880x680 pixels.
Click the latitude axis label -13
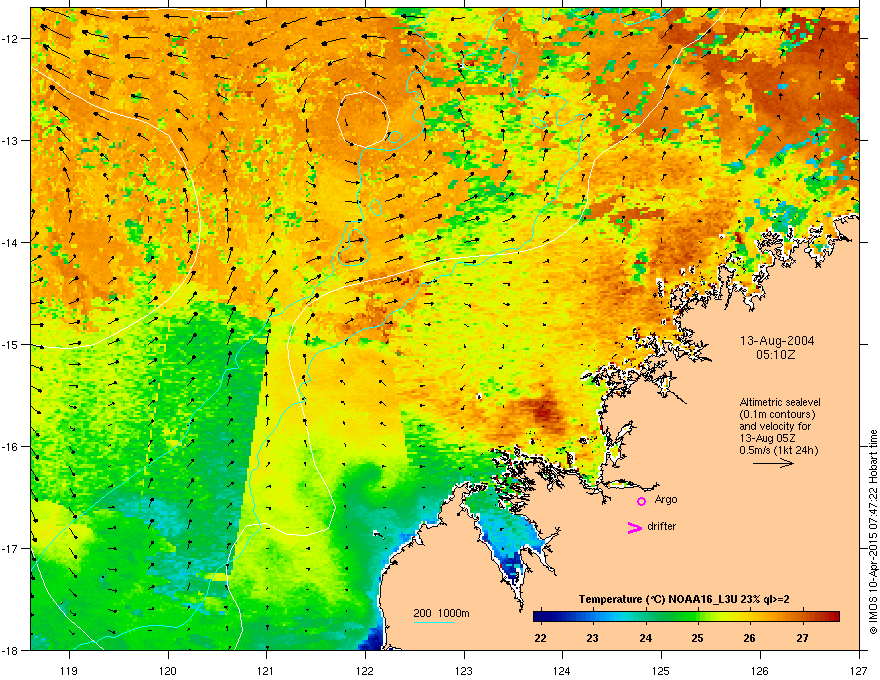[x=10, y=140]
